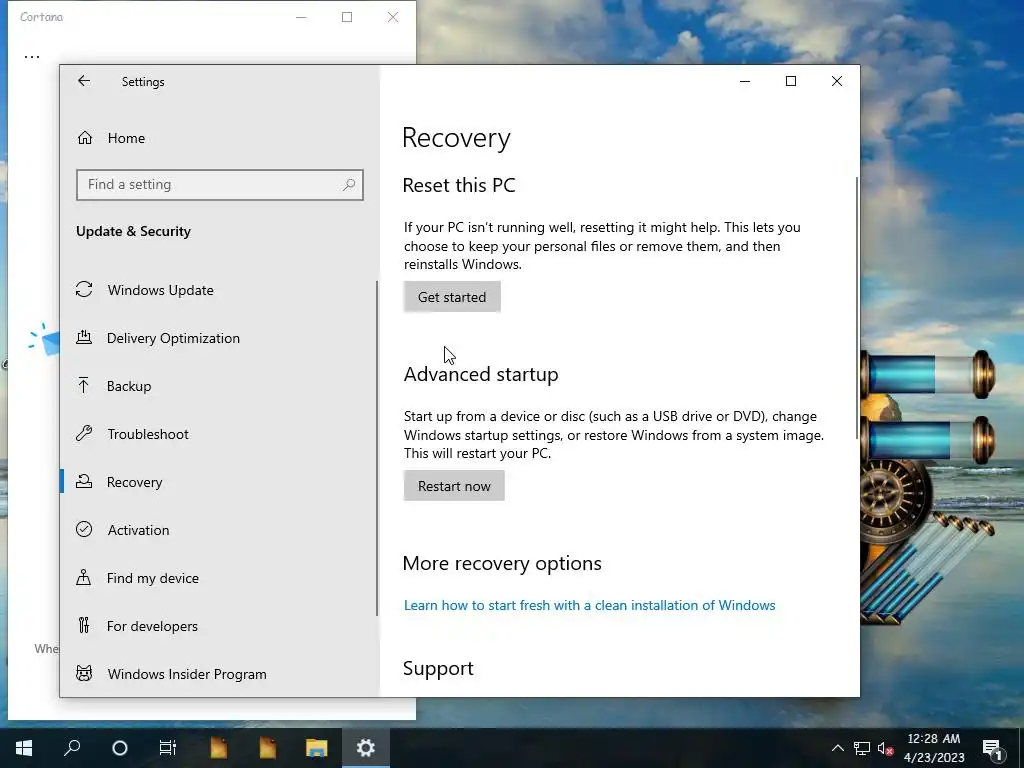
Task: Open Cortana circle on the taskbar
Action: click(120, 748)
